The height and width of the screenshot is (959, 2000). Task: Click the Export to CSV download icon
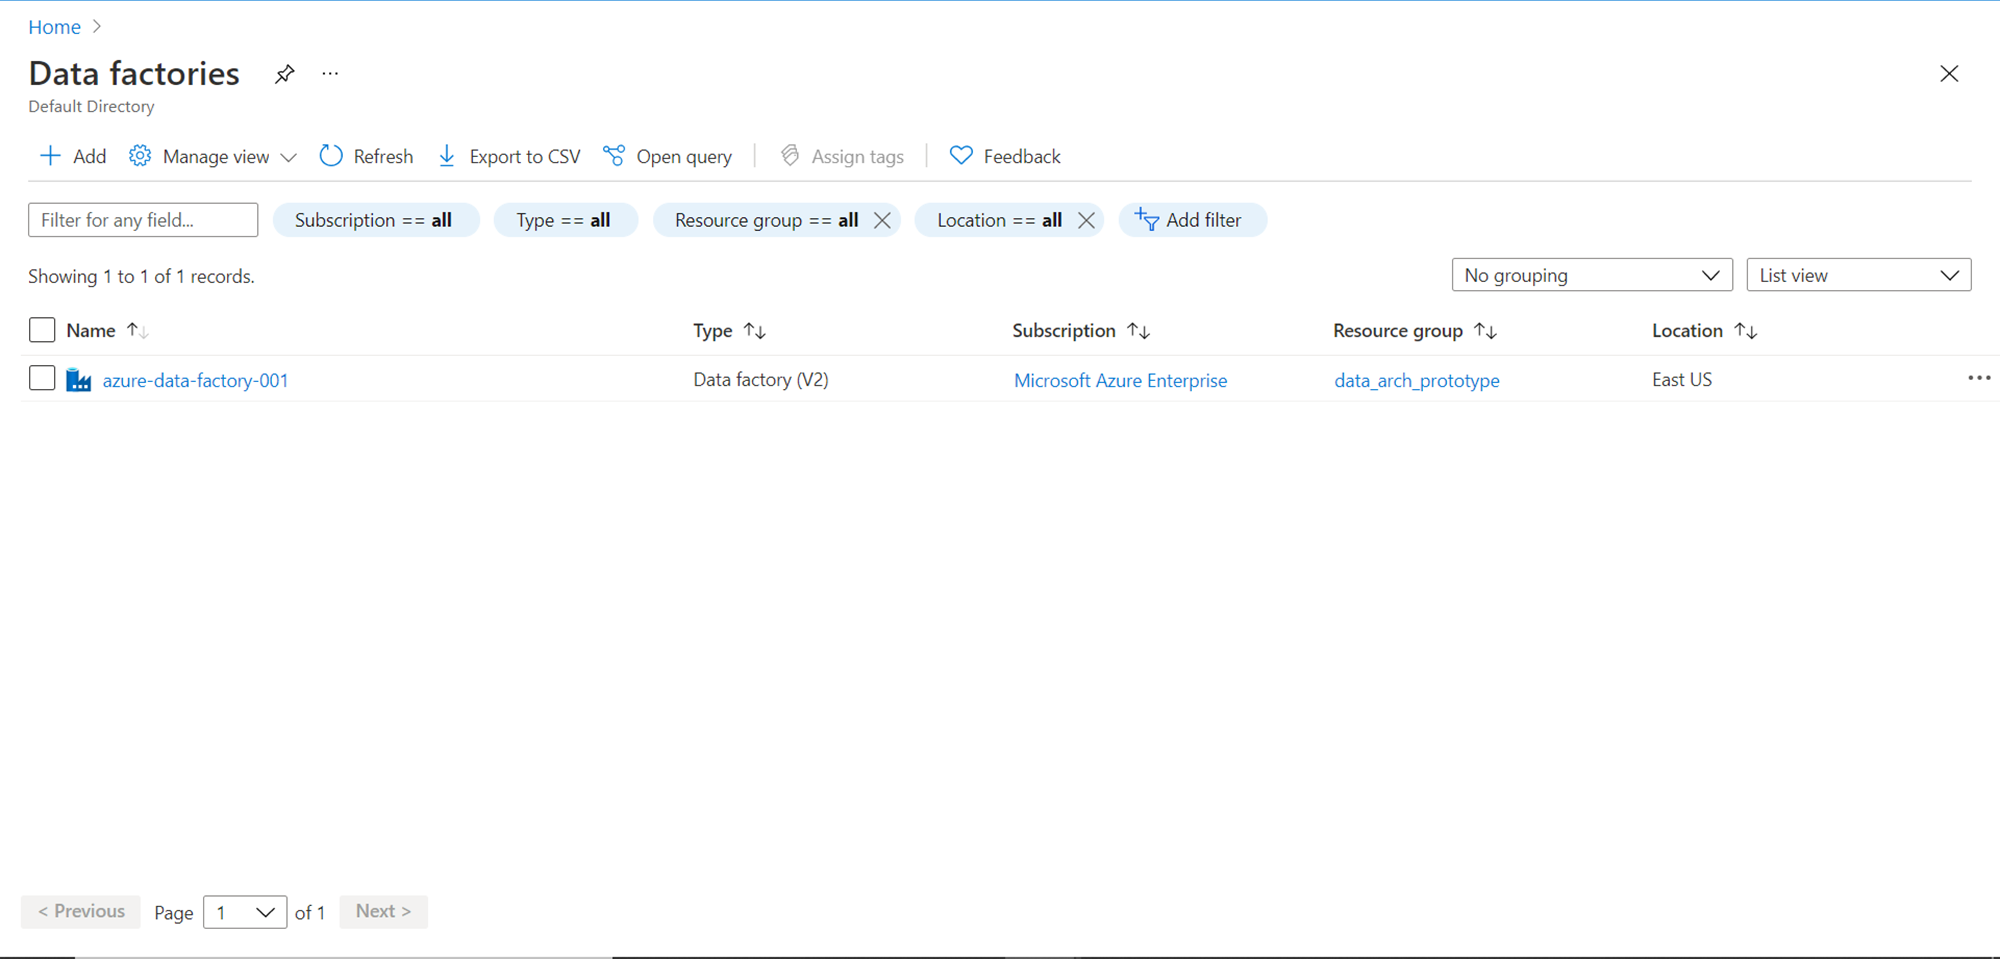[x=447, y=156]
